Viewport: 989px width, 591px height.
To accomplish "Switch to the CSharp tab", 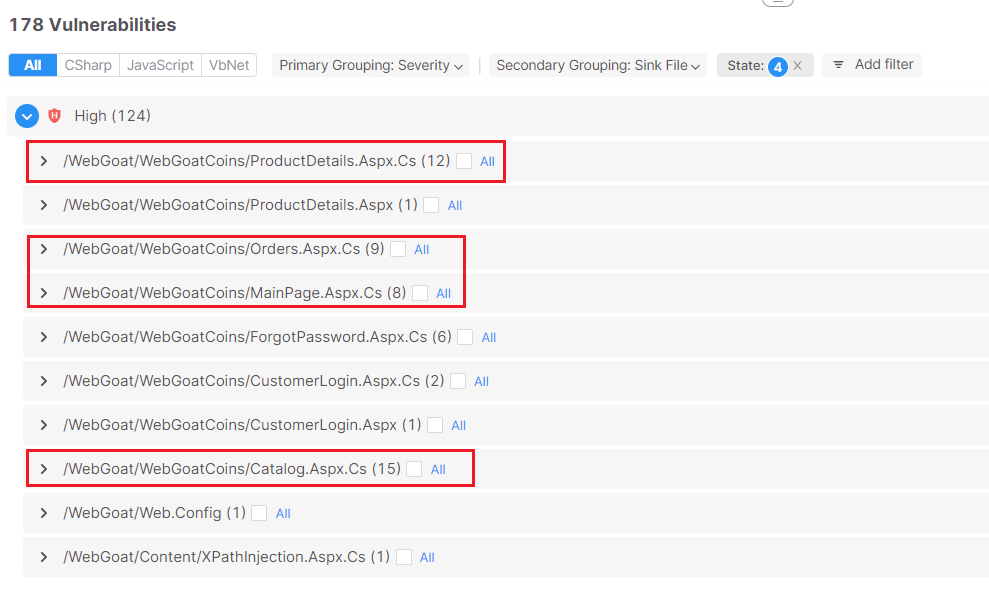I will [x=88, y=65].
